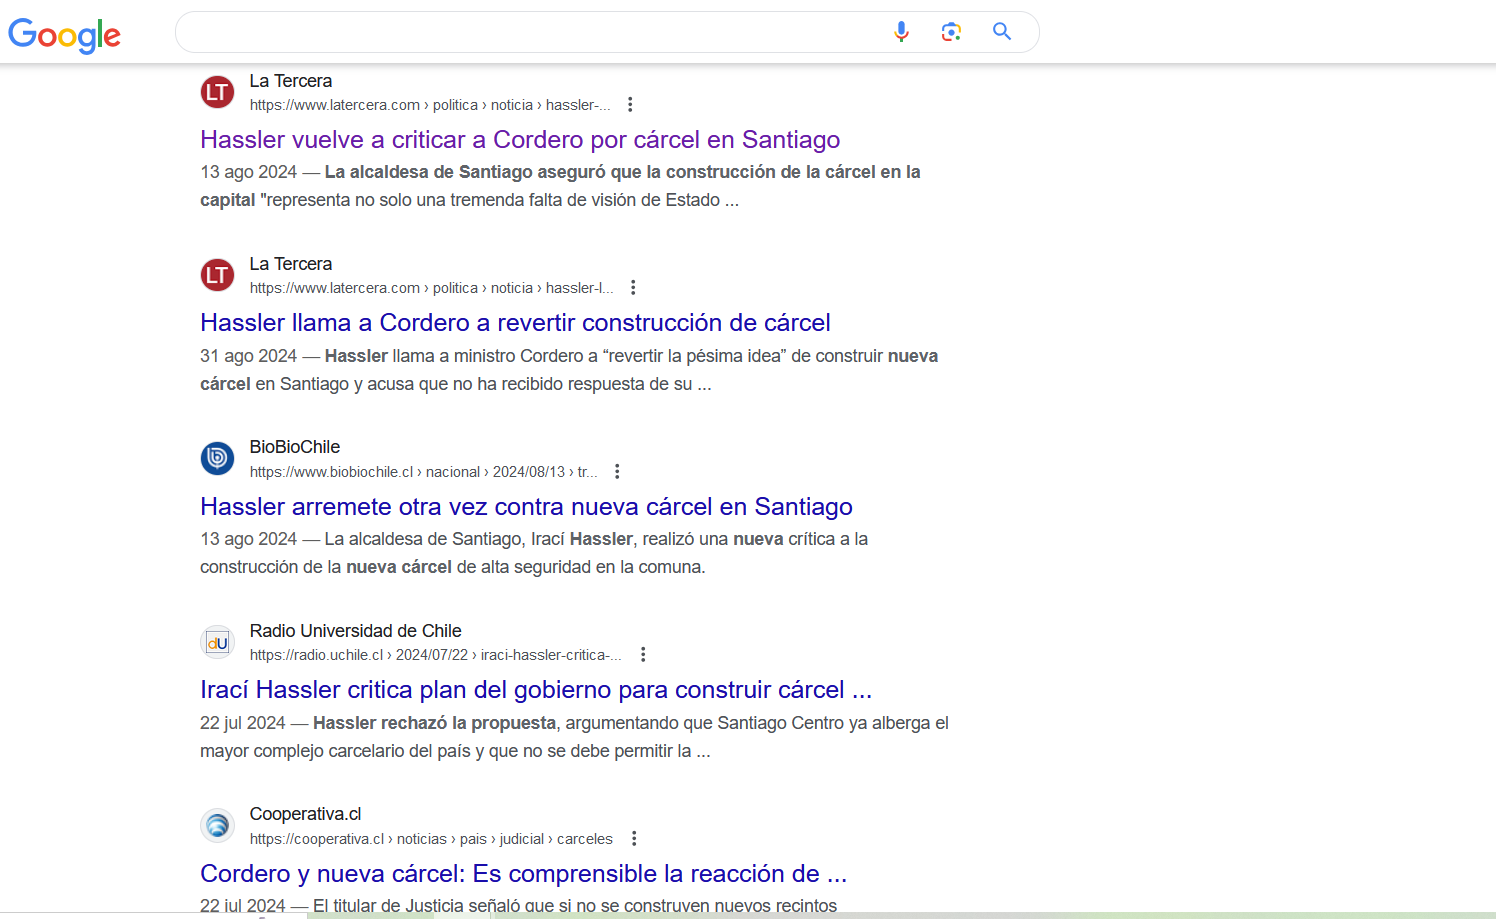The image size is (1496, 919).
Task: Open 'Cordero y nueva cárcel: Es comprensible' link
Action: click(x=523, y=874)
